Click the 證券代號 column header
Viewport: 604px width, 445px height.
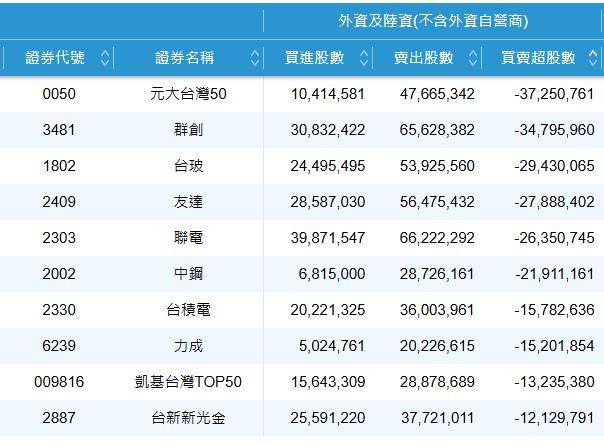[55, 58]
